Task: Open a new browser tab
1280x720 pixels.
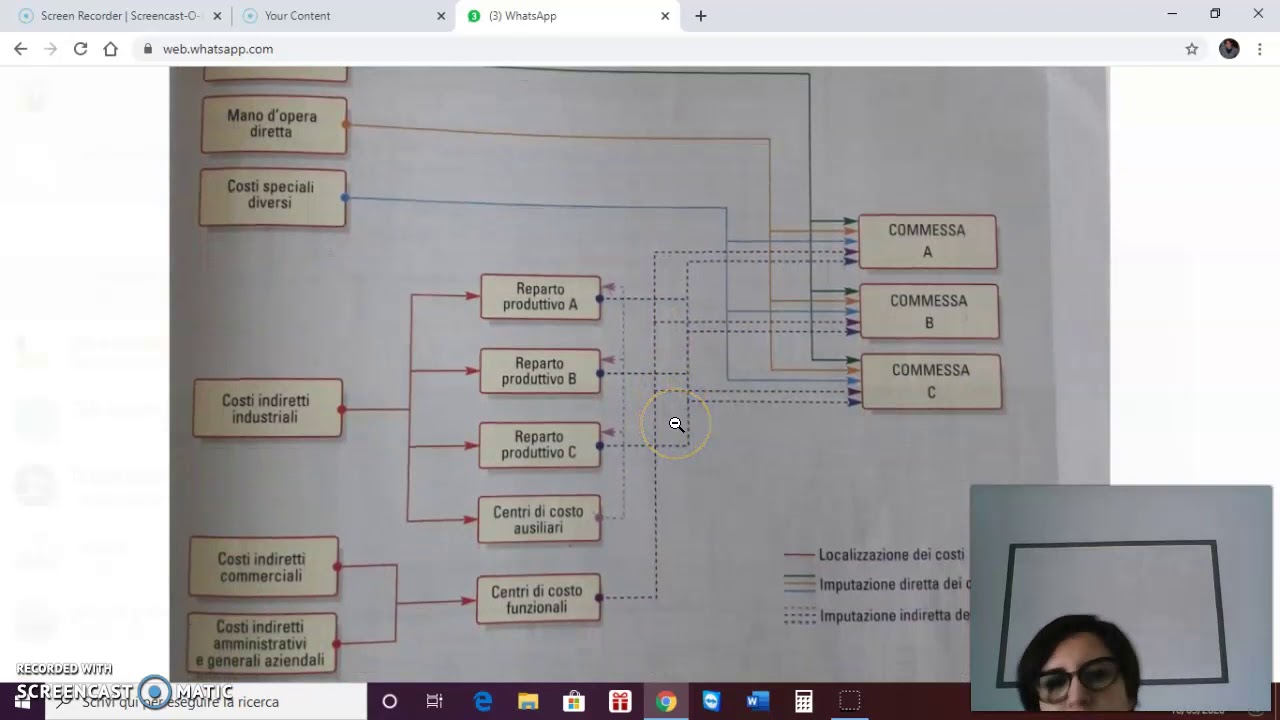Action: click(x=700, y=16)
